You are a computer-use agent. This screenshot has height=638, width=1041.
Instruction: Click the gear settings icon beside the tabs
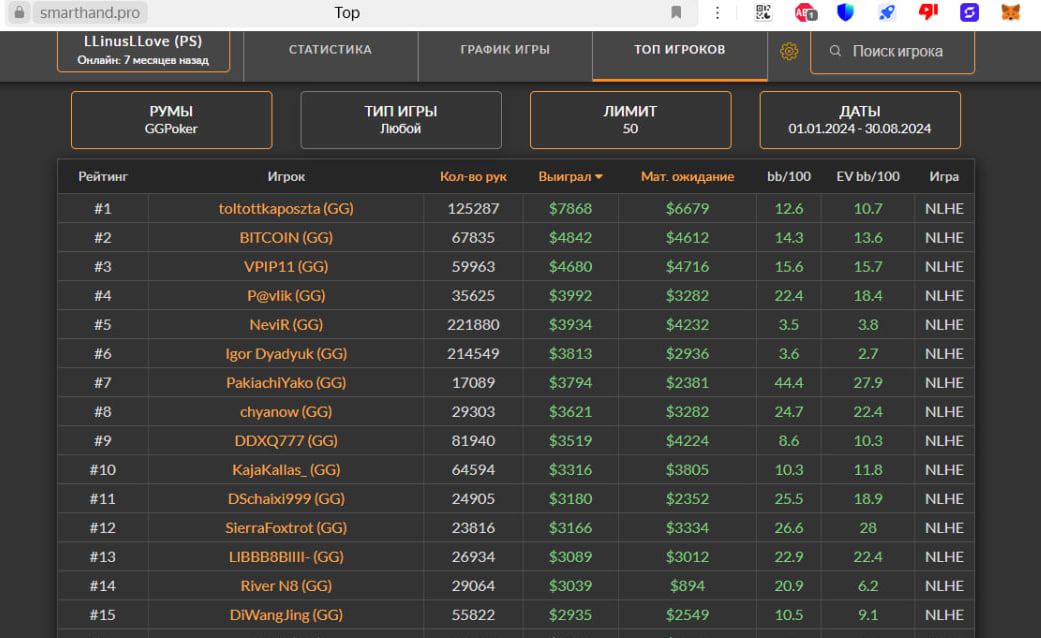789,51
